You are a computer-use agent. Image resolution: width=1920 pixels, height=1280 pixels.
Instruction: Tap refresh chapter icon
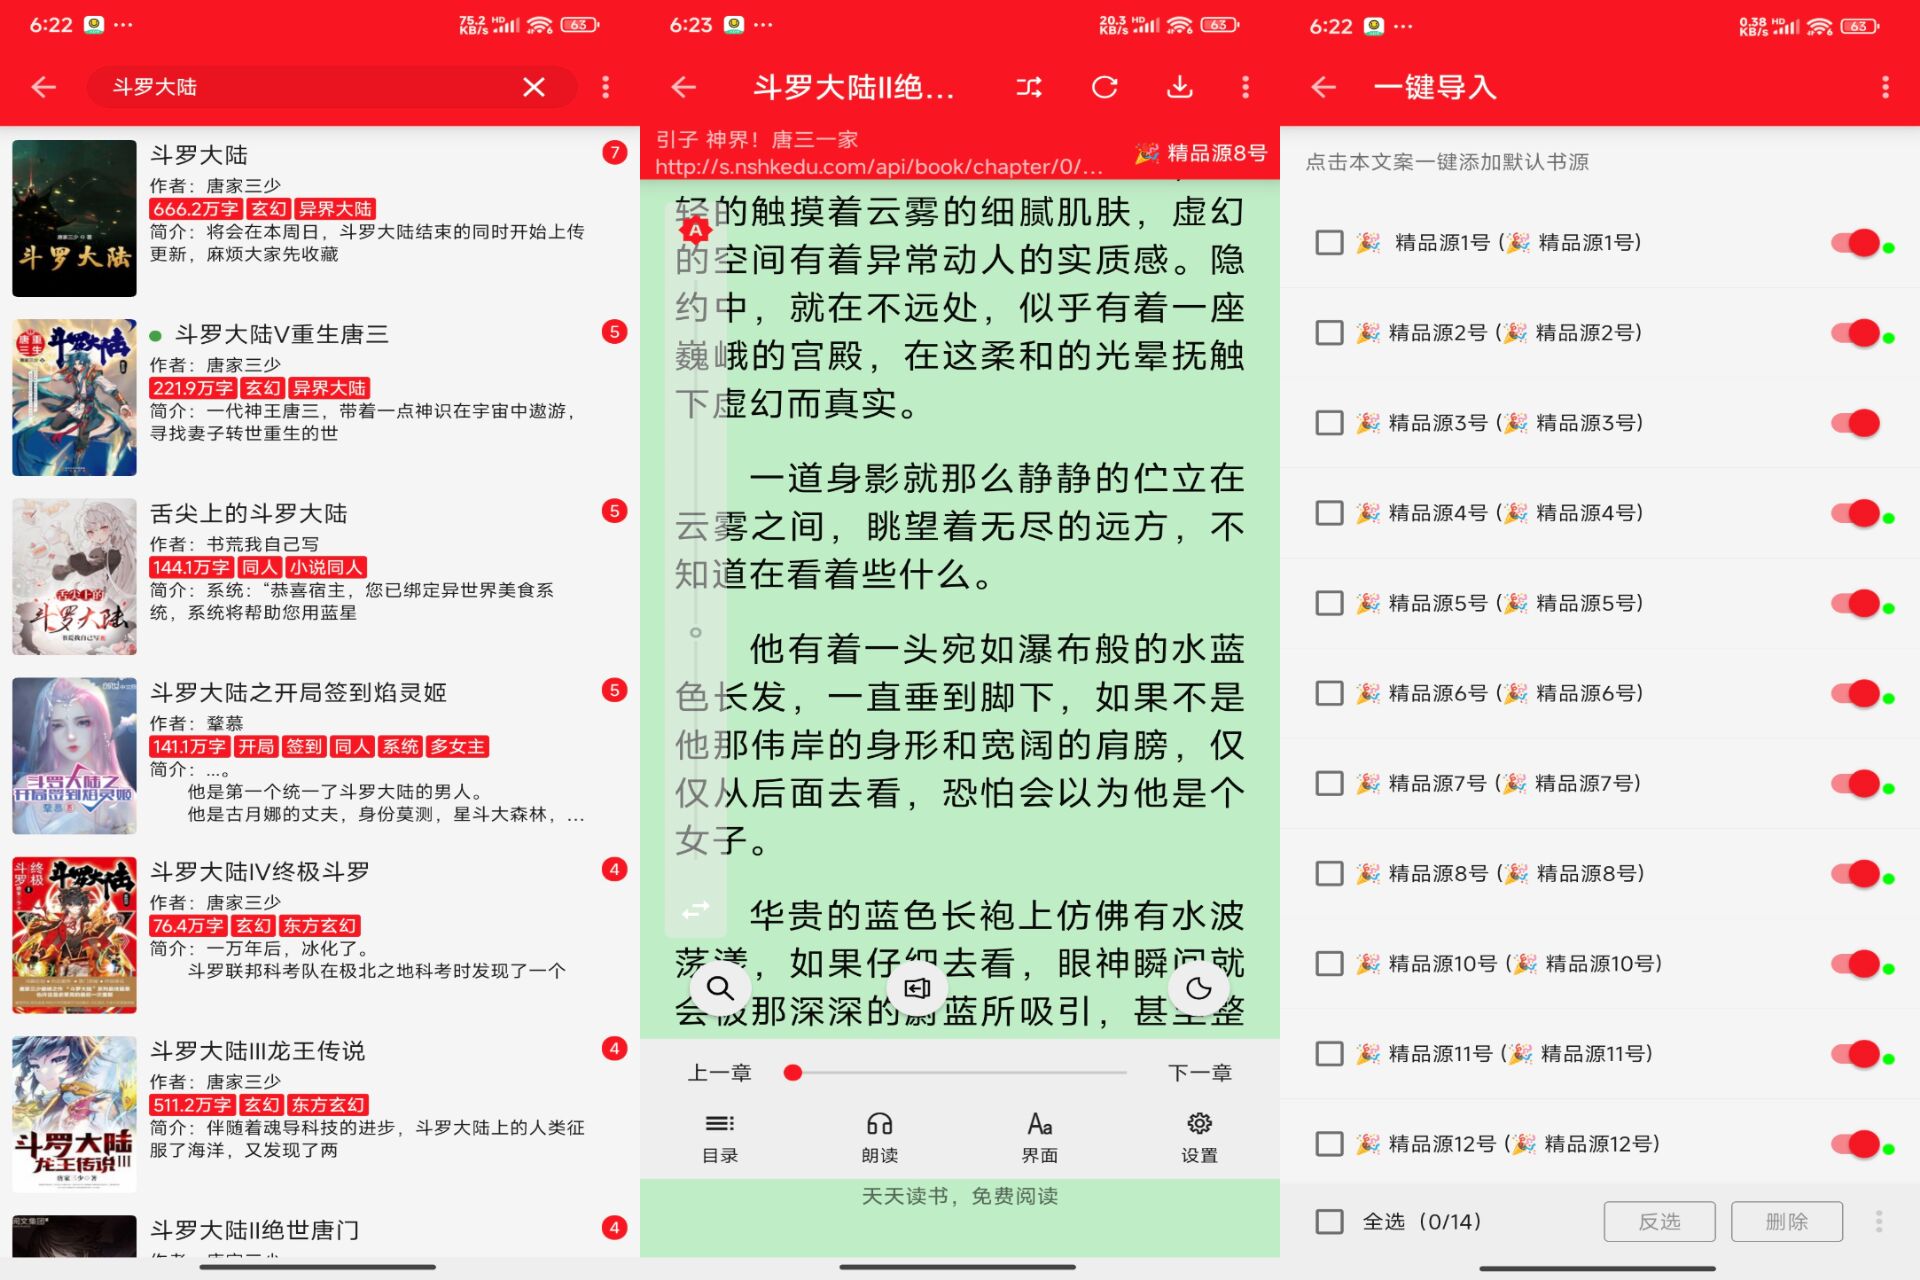click(x=1105, y=87)
